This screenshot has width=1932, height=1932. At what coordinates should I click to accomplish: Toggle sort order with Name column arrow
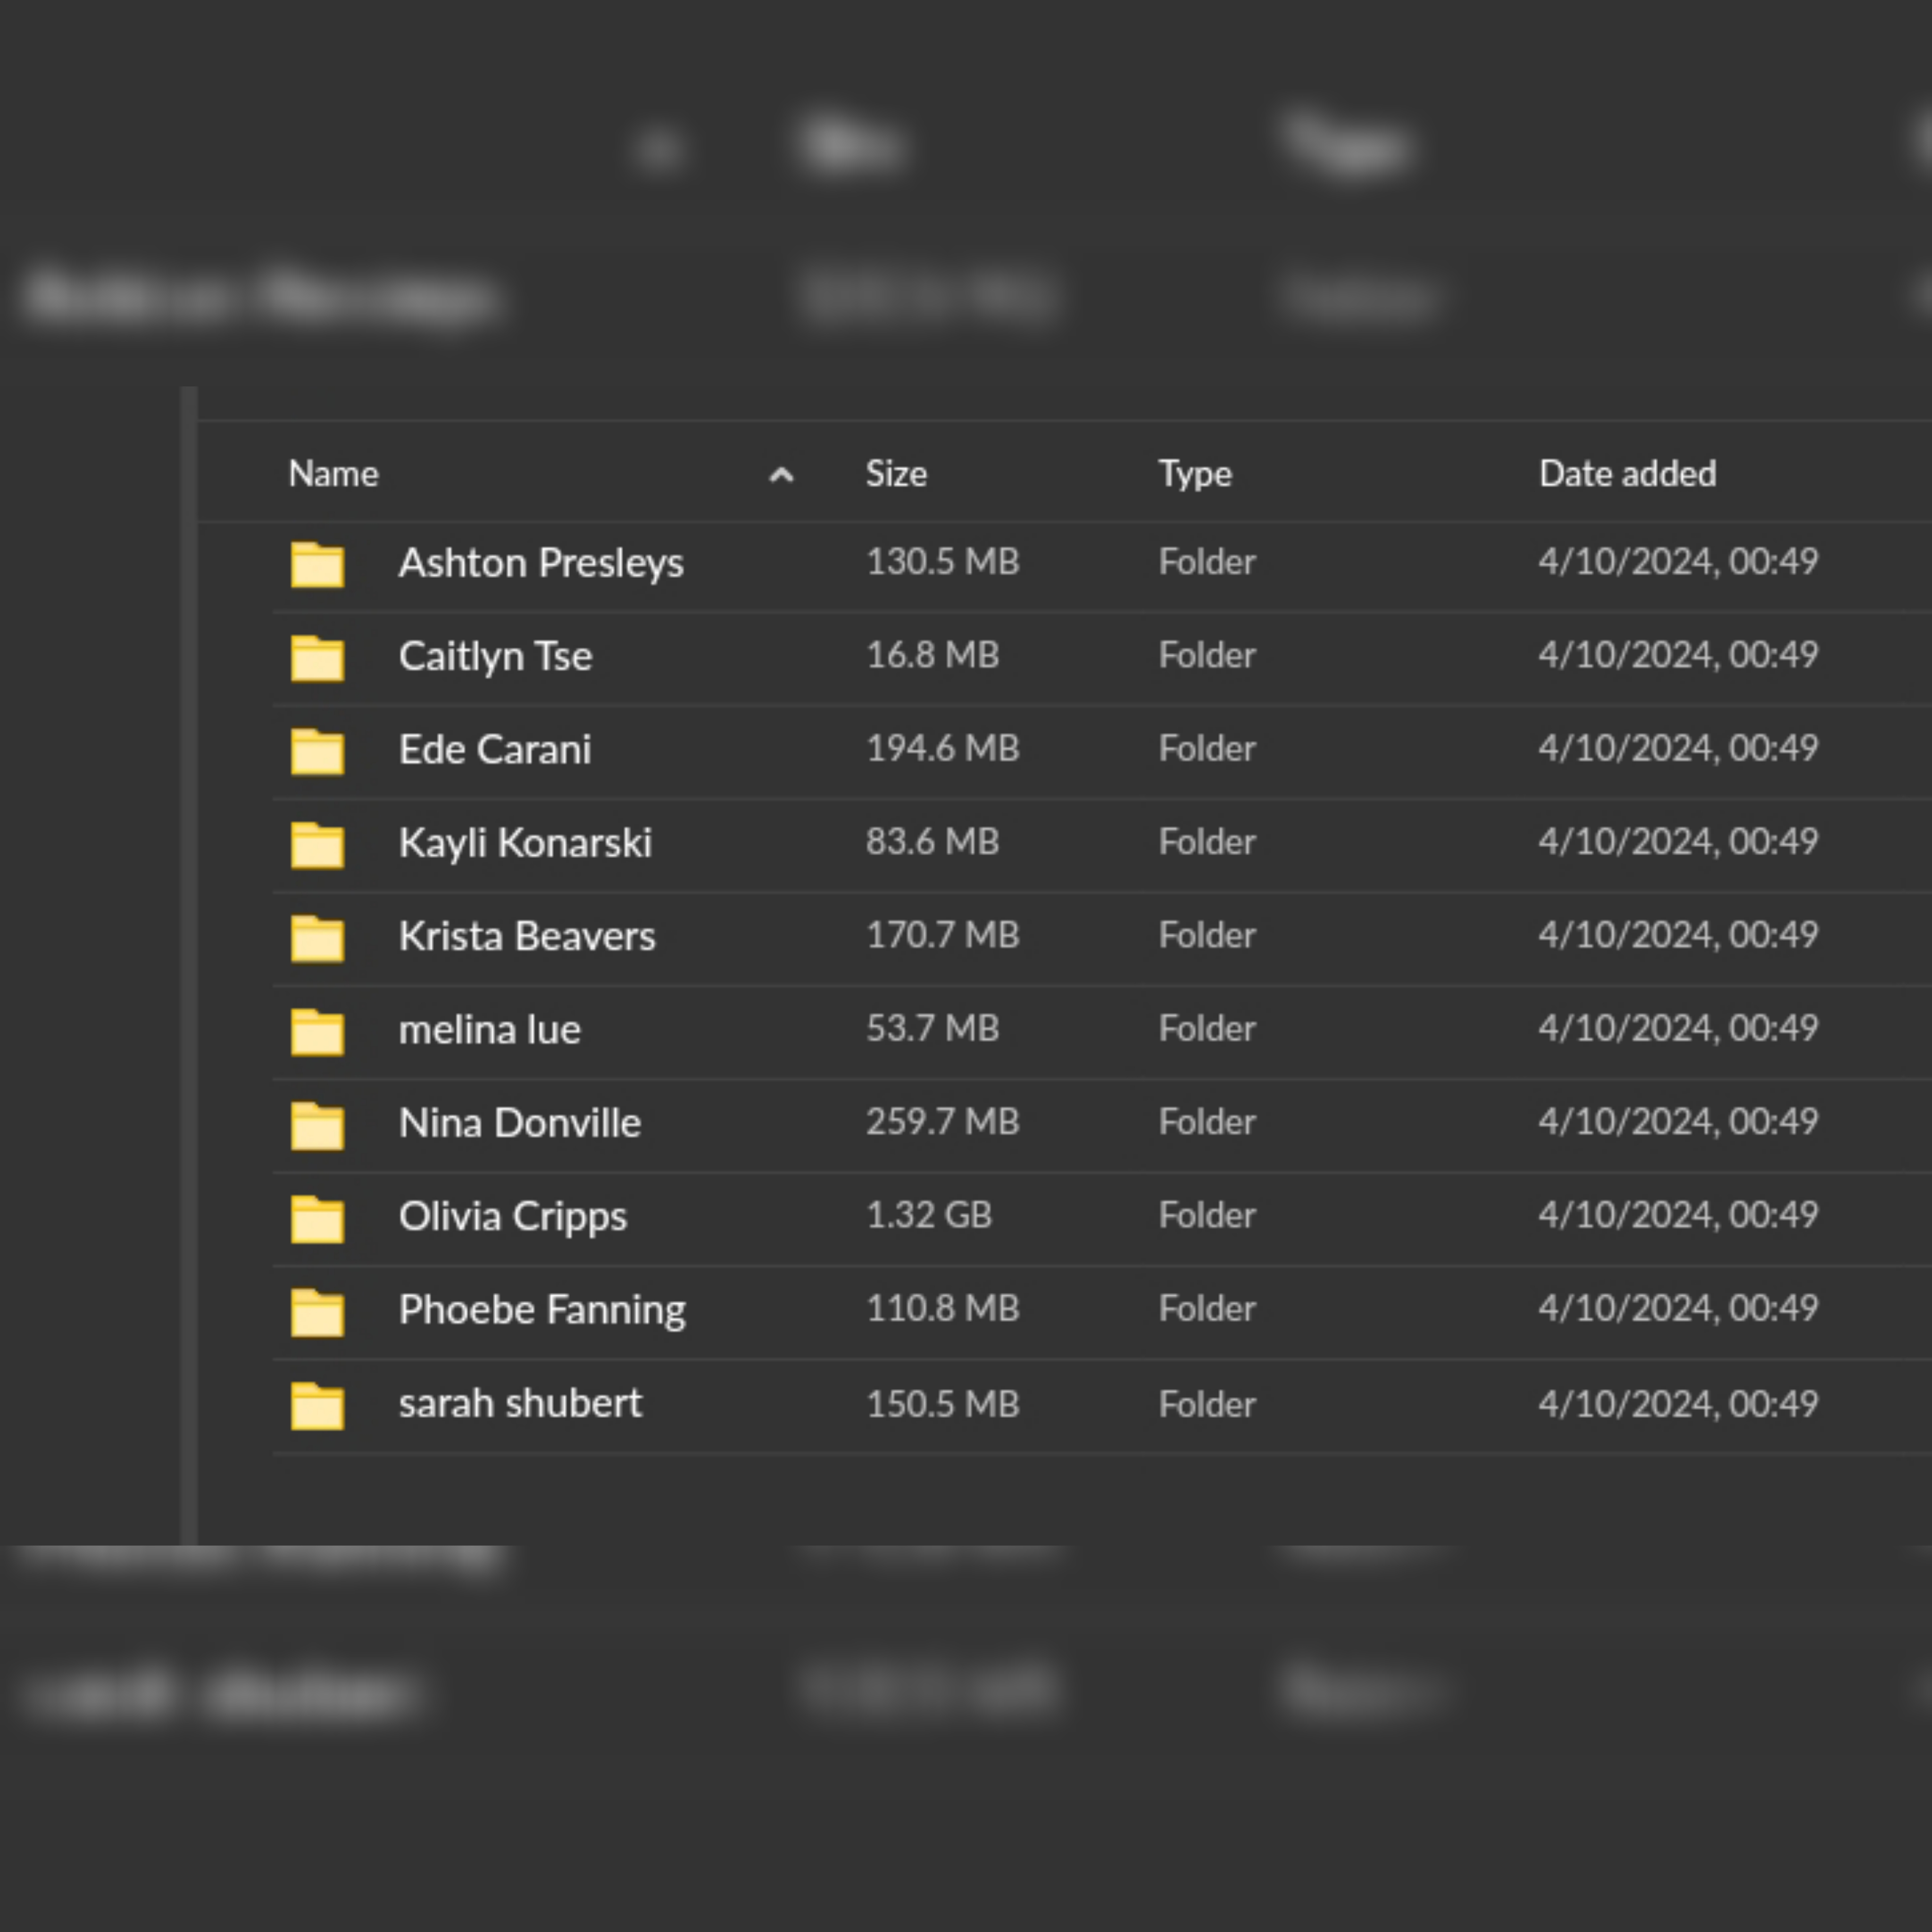tap(781, 475)
